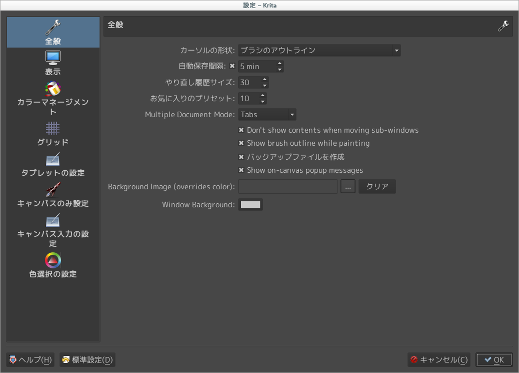Click the 標準設定(D) defaults button

tap(88, 360)
